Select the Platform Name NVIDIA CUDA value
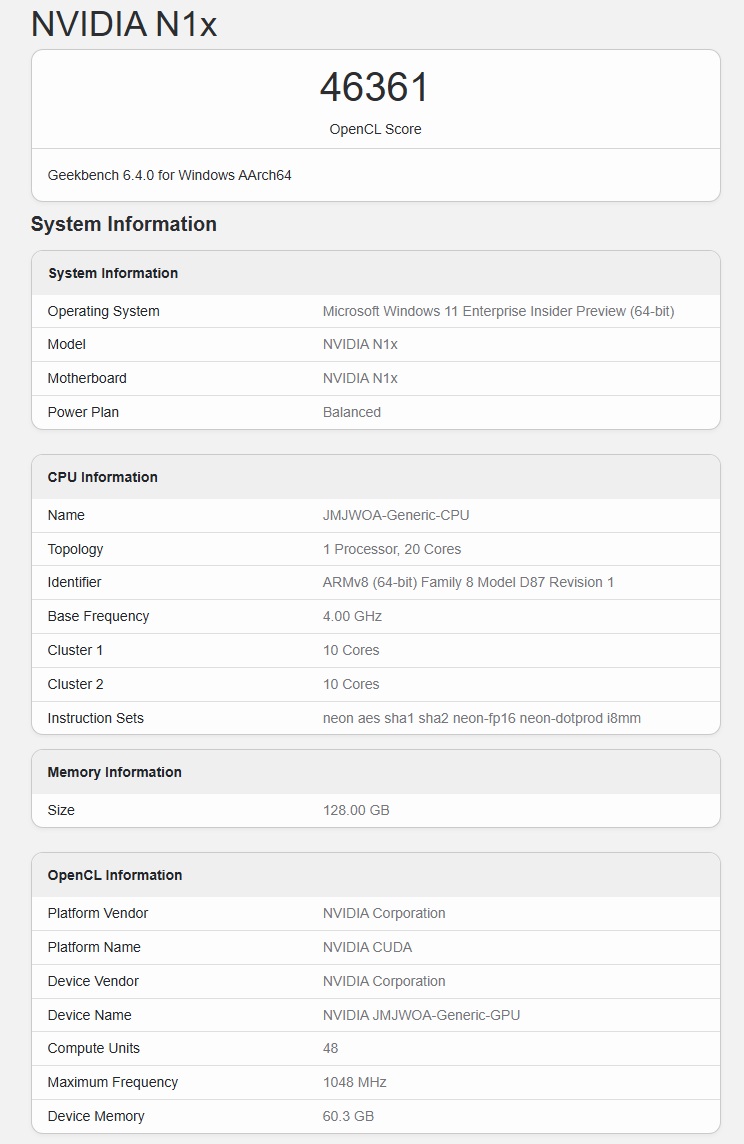Viewport: 744px width, 1144px height. (x=367, y=947)
